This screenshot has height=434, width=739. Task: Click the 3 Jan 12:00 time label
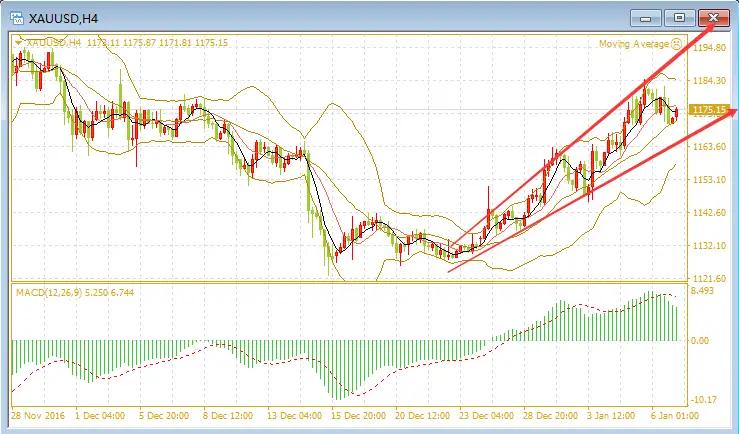tap(612, 416)
